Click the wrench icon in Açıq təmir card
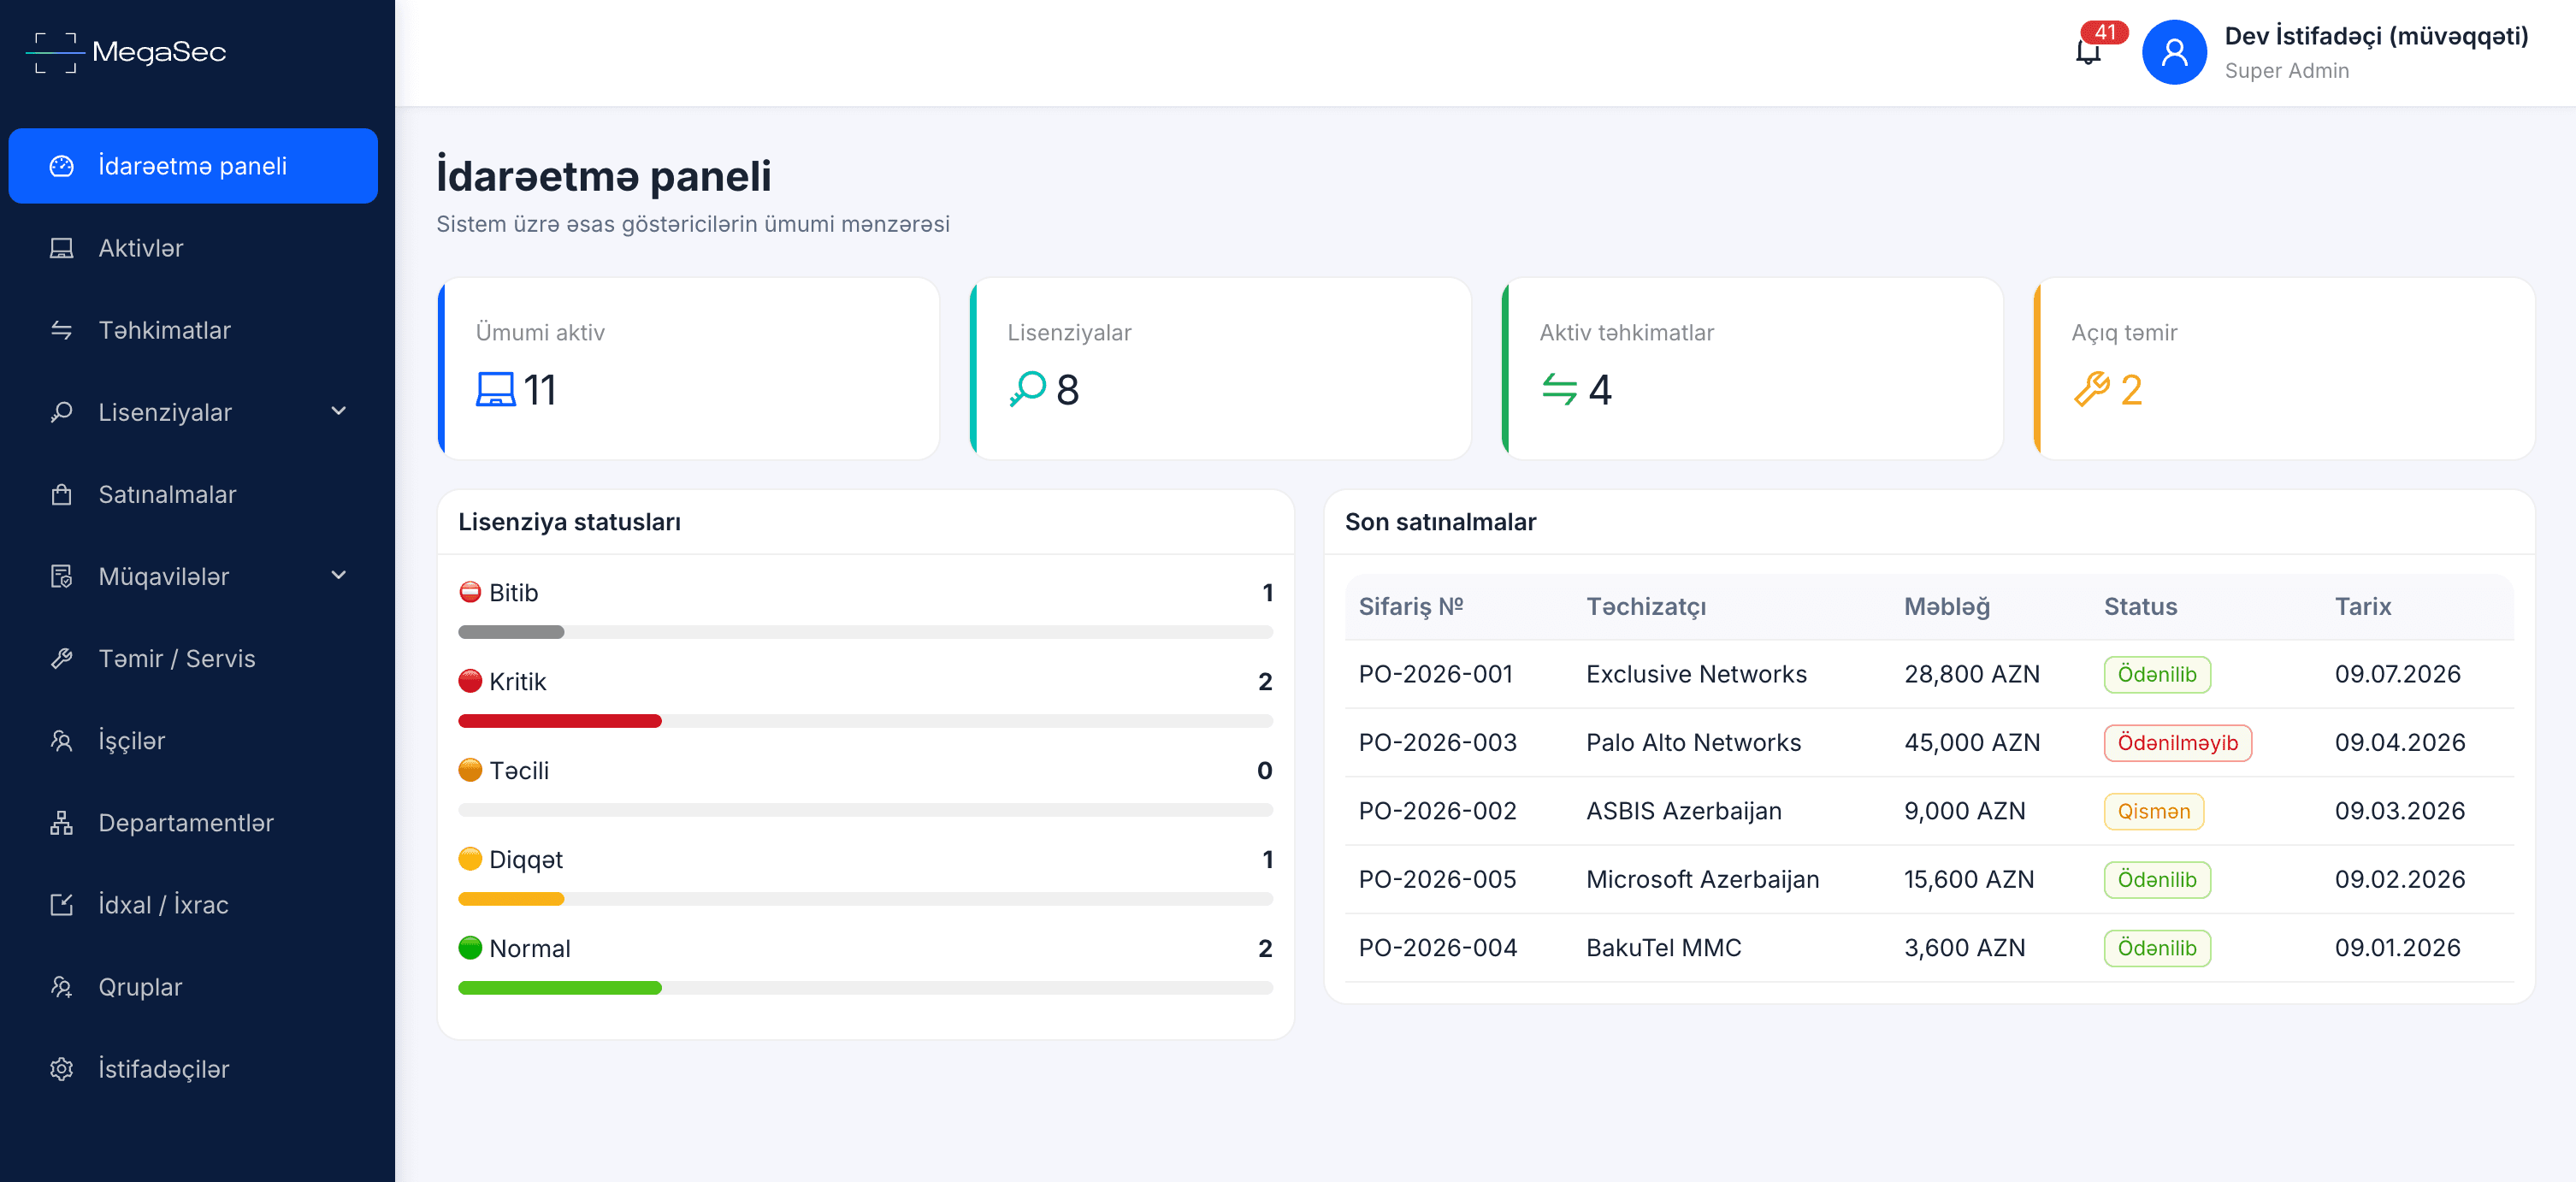The width and height of the screenshot is (2576, 1182). pyautogui.click(x=2091, y=389)
